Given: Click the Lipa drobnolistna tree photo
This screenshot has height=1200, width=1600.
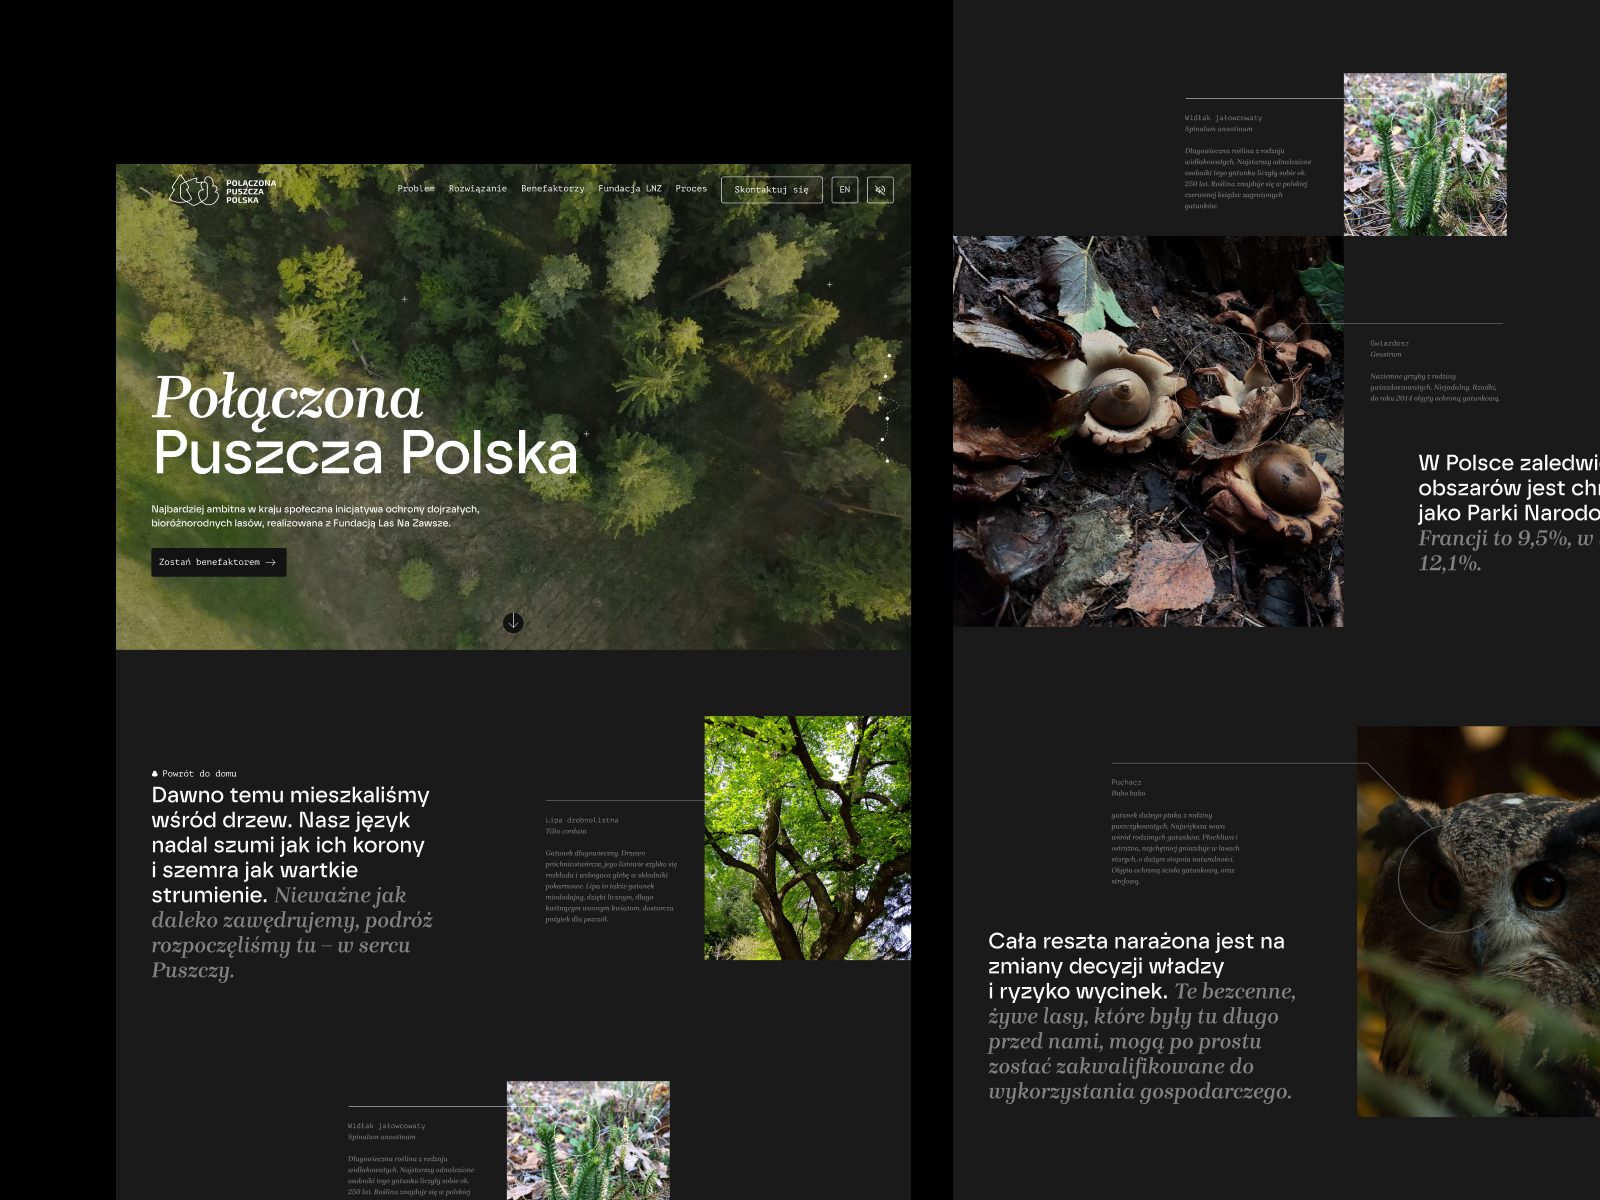Looking at the screenshot, I should tap(808, 838).
